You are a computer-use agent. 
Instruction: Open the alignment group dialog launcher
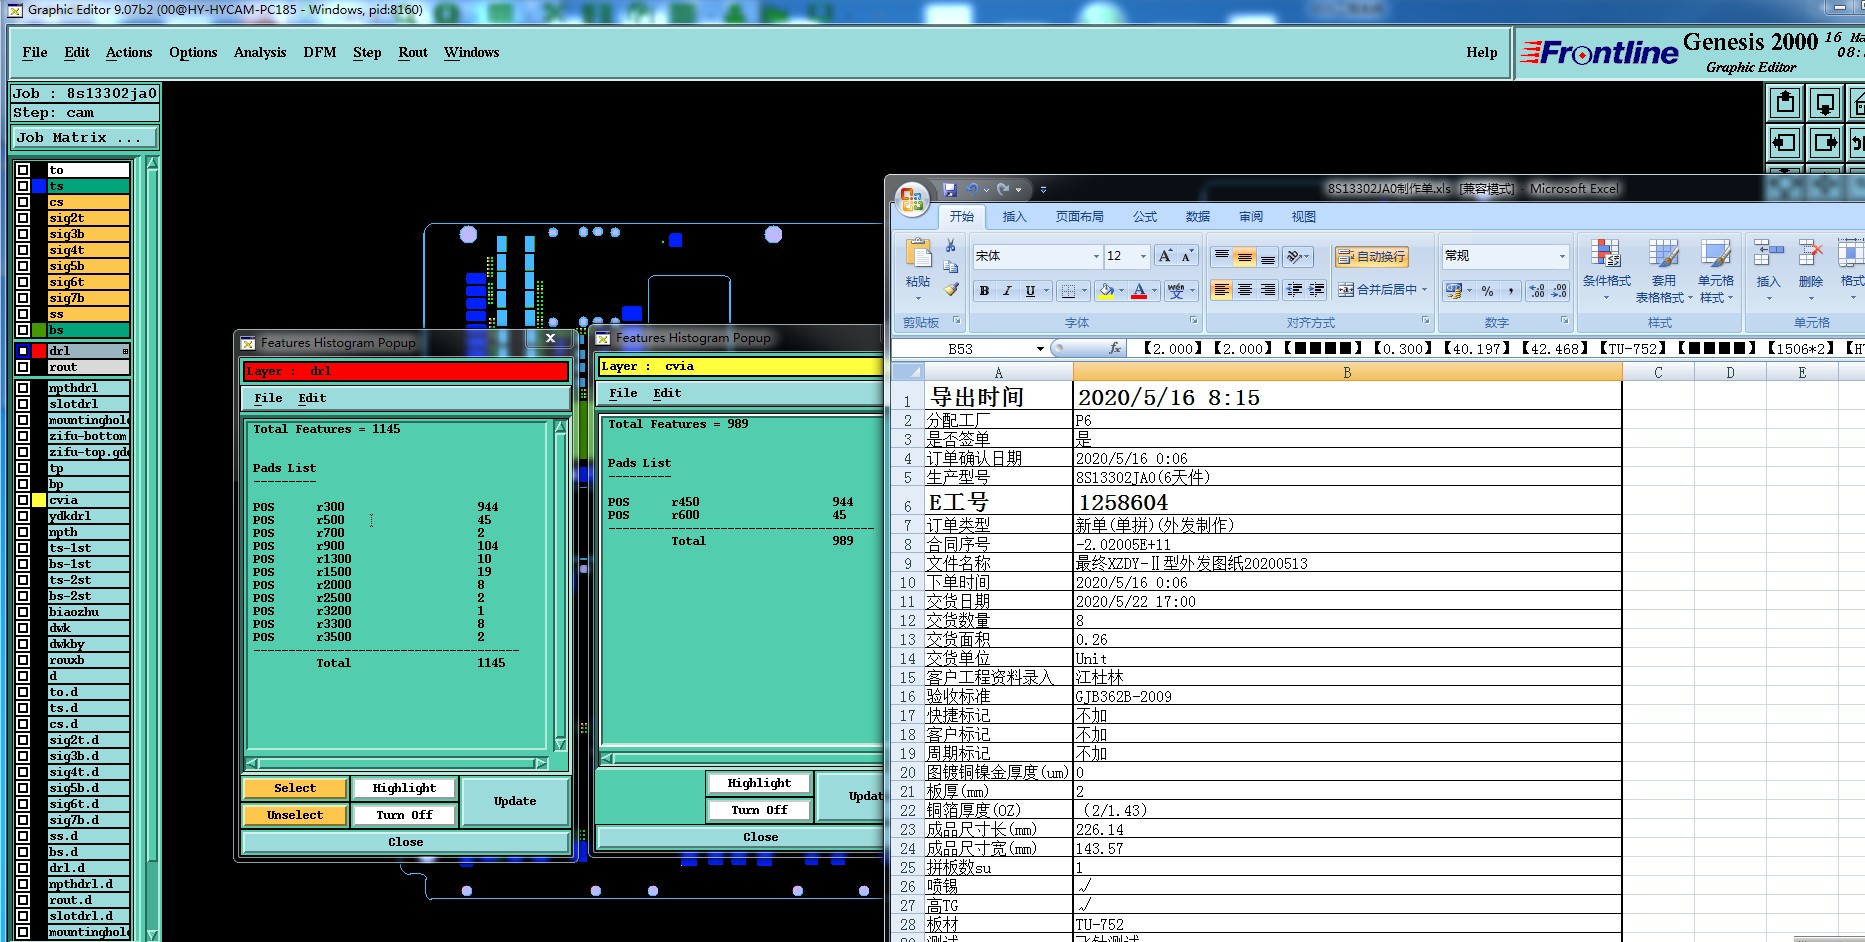tap(1426, 321)
